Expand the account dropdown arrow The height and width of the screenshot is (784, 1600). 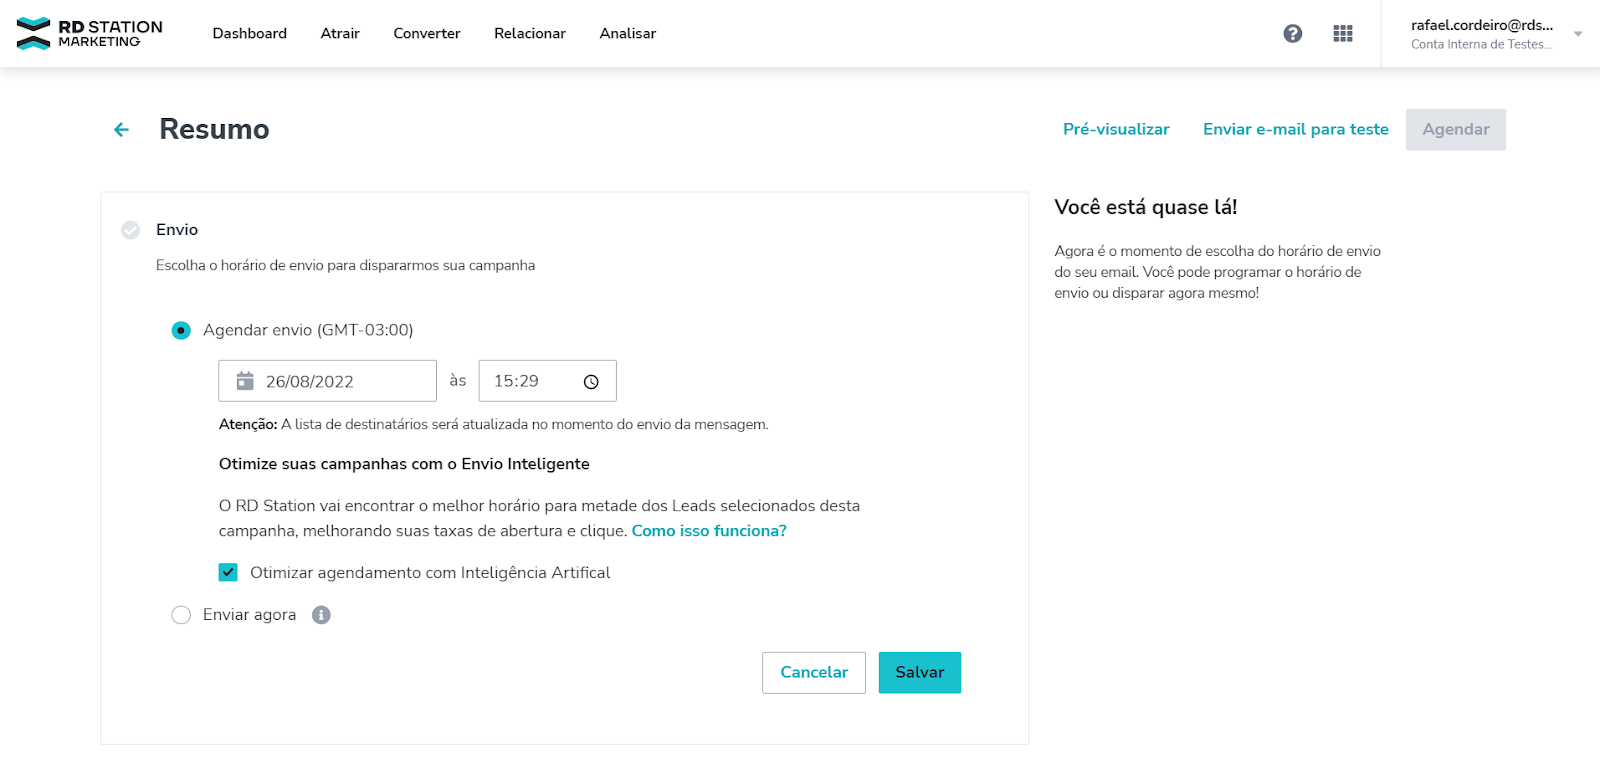click(x=1578, y=34)
